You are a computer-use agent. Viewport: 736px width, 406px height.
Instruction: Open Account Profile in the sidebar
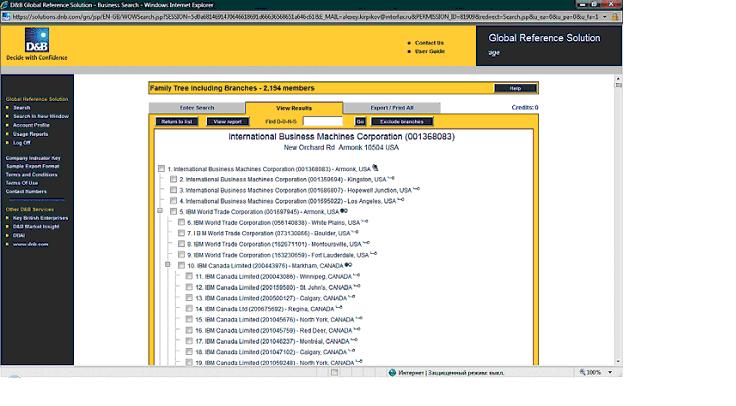(x=31, y=125)
